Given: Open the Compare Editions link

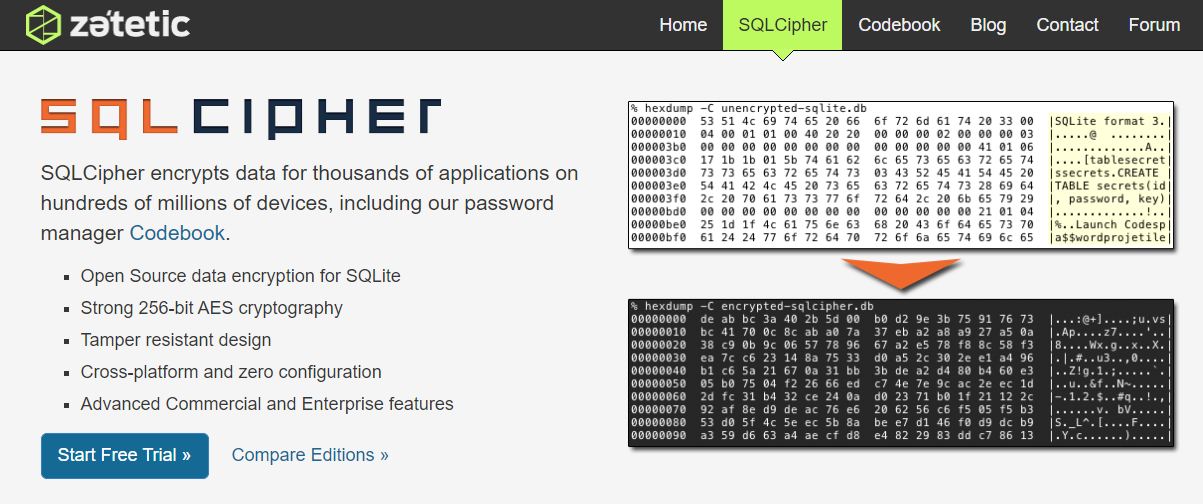Looking at the screenshot, I should 310,455.
